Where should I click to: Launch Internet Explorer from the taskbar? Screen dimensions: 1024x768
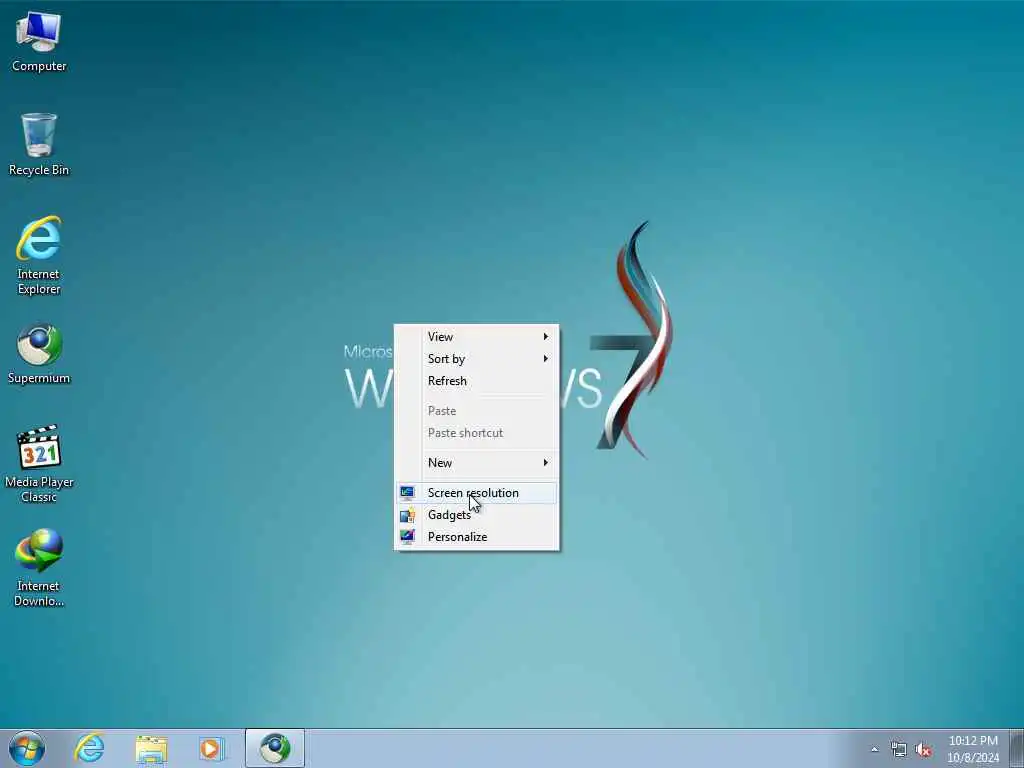[x=89, y=748]
